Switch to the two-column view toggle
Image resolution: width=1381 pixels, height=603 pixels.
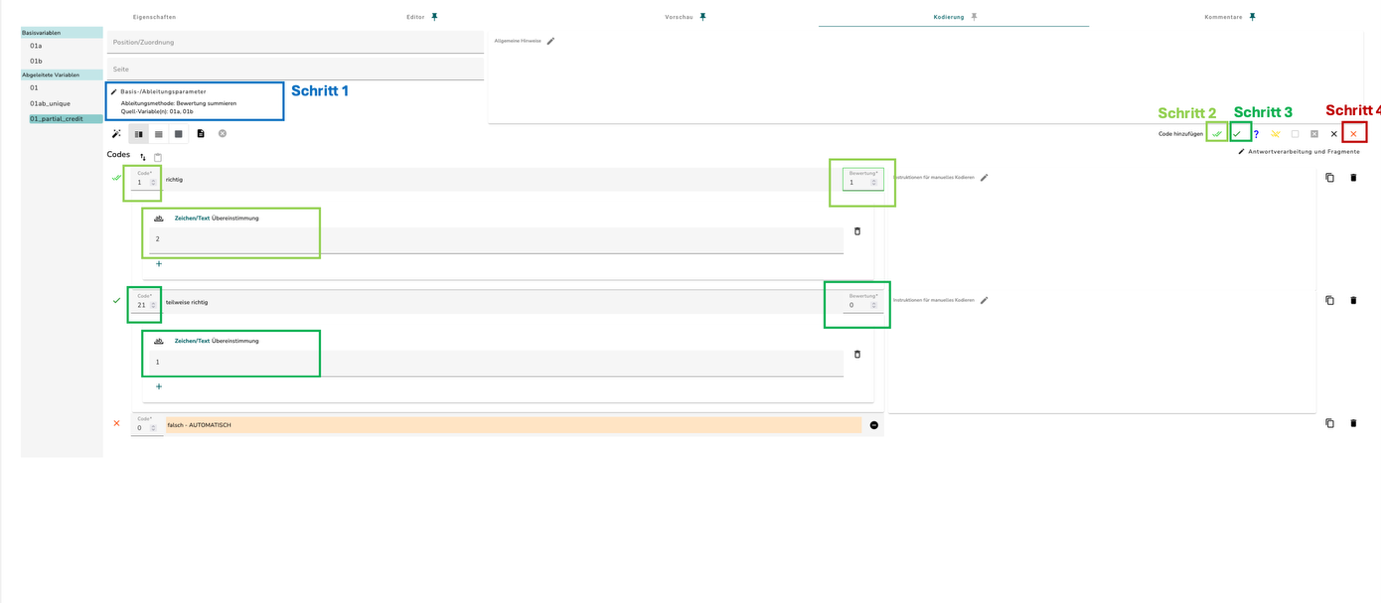tap(138, 134)
